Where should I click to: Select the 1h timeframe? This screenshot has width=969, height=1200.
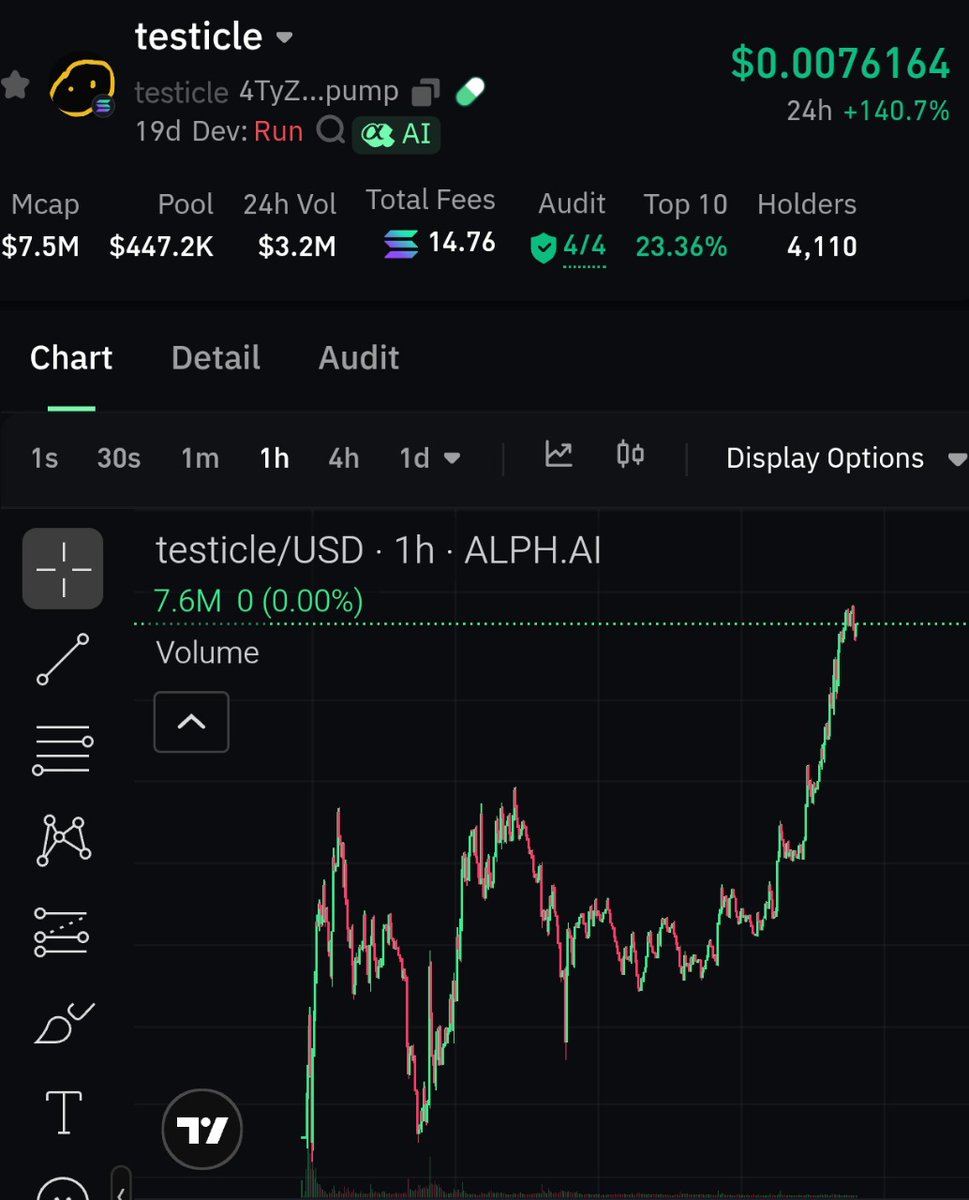[274, 458]
